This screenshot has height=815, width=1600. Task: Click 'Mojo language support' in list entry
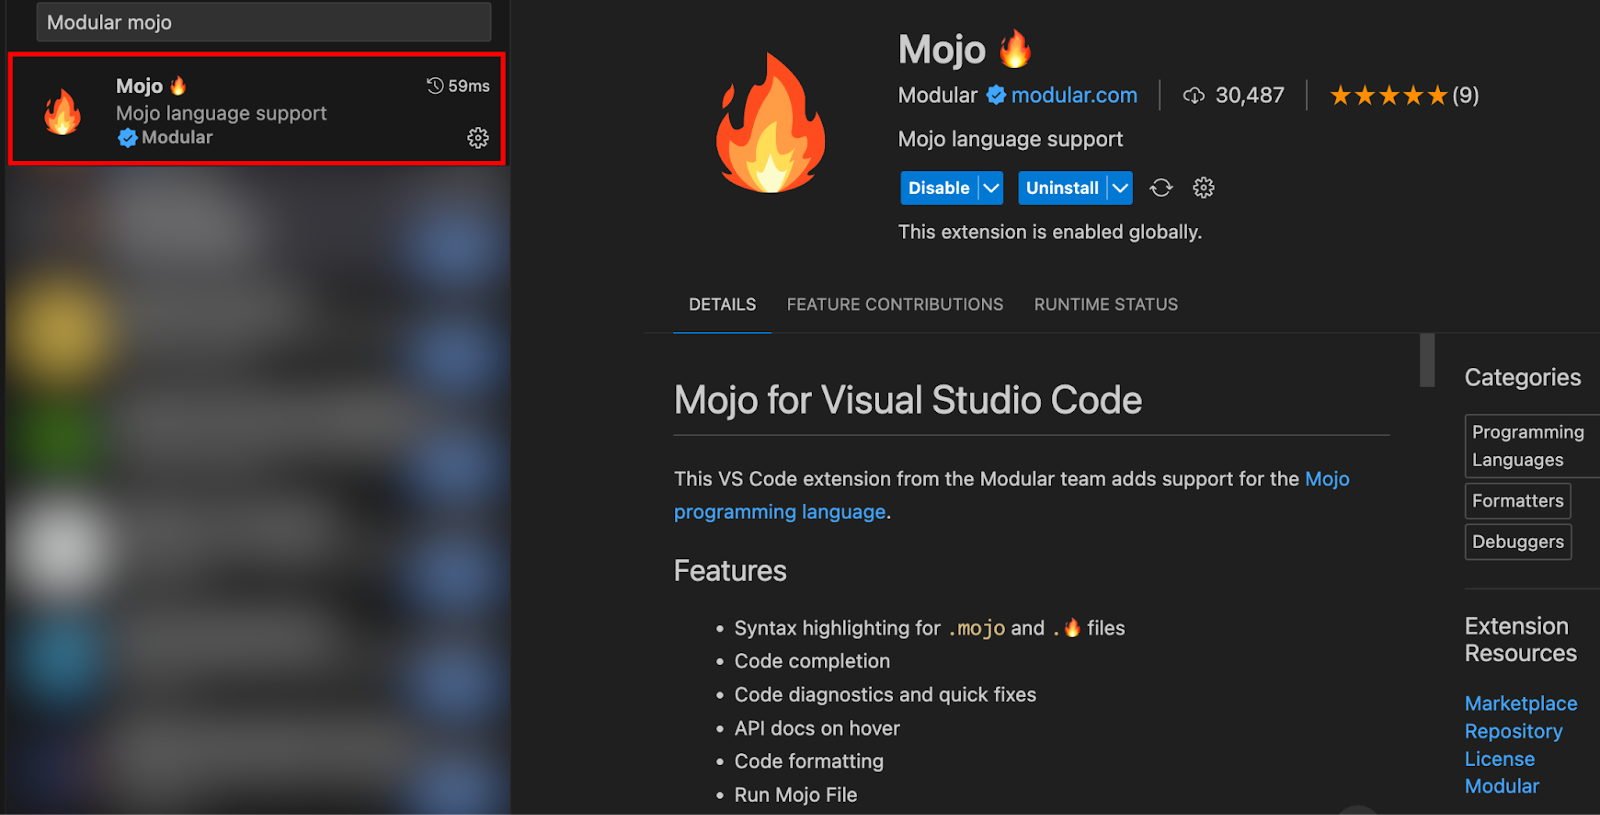pos(221,113)
